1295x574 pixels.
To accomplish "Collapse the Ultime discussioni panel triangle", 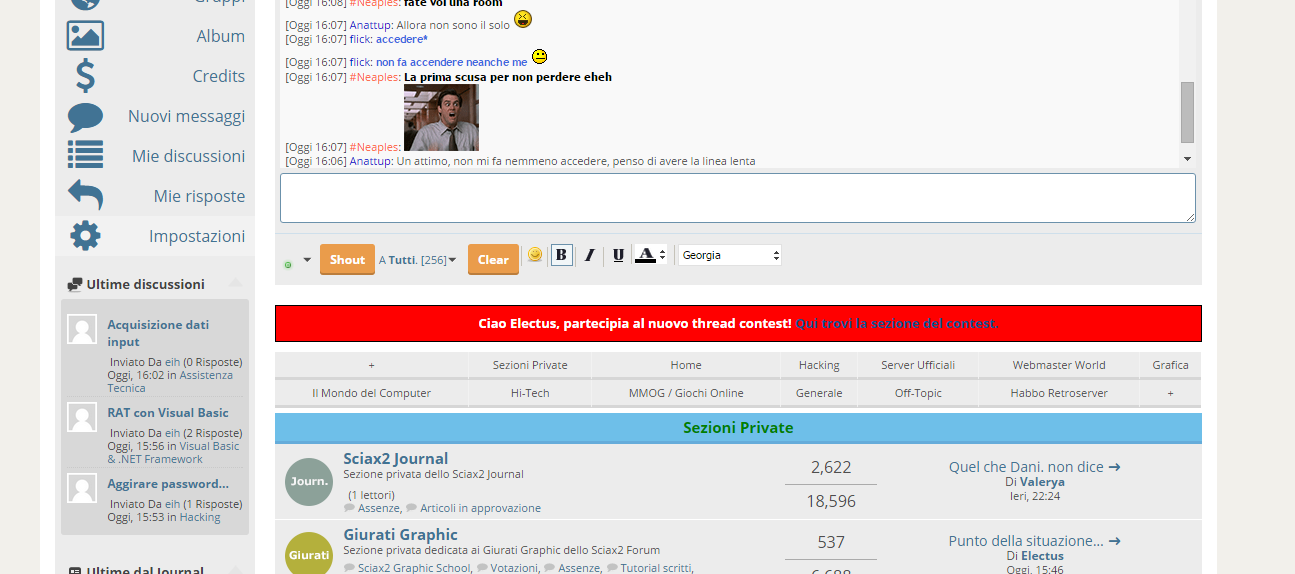I will [x=236, y=284].
